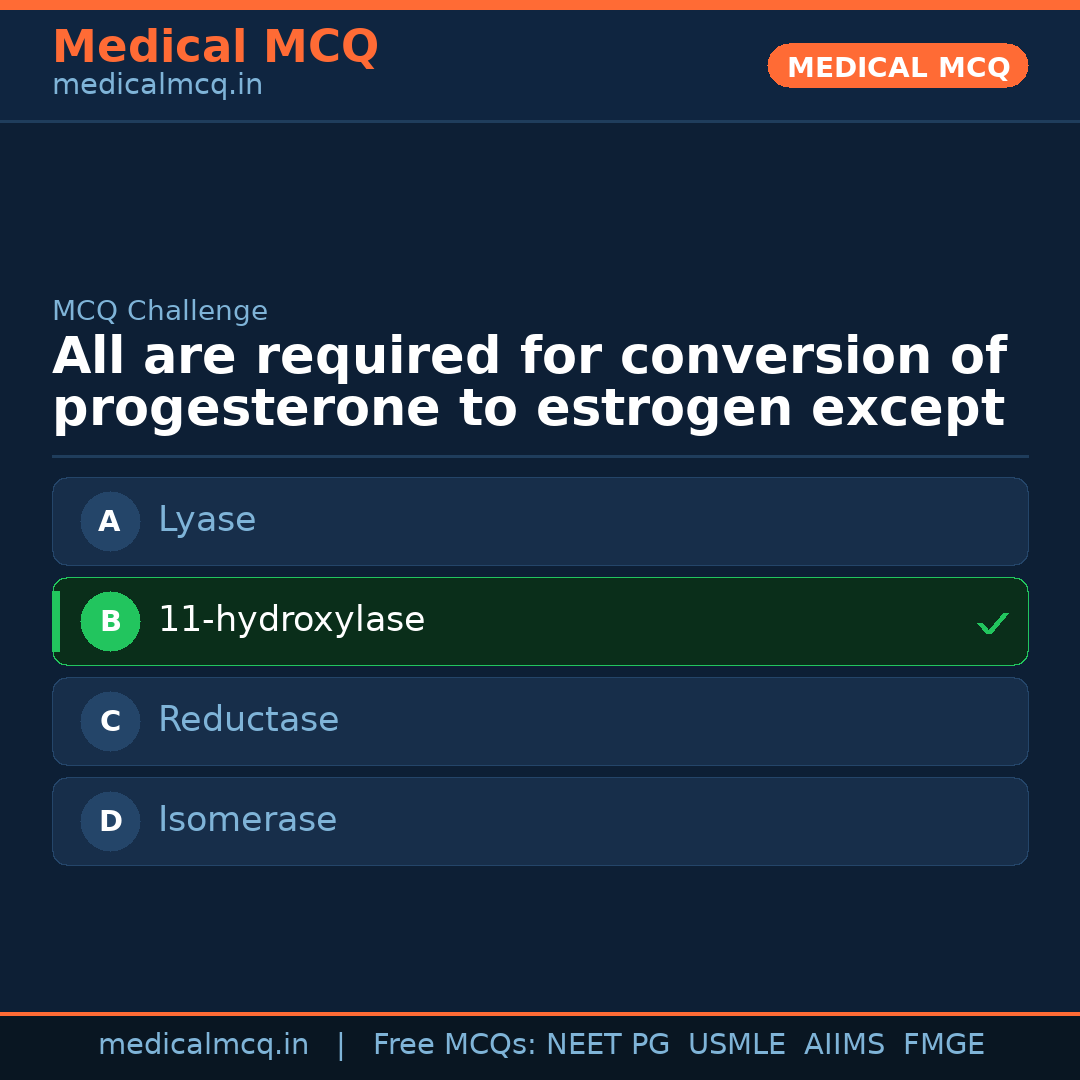Click the green checkmark on option B
1080x1080 pixels.
tap(992, 623)
